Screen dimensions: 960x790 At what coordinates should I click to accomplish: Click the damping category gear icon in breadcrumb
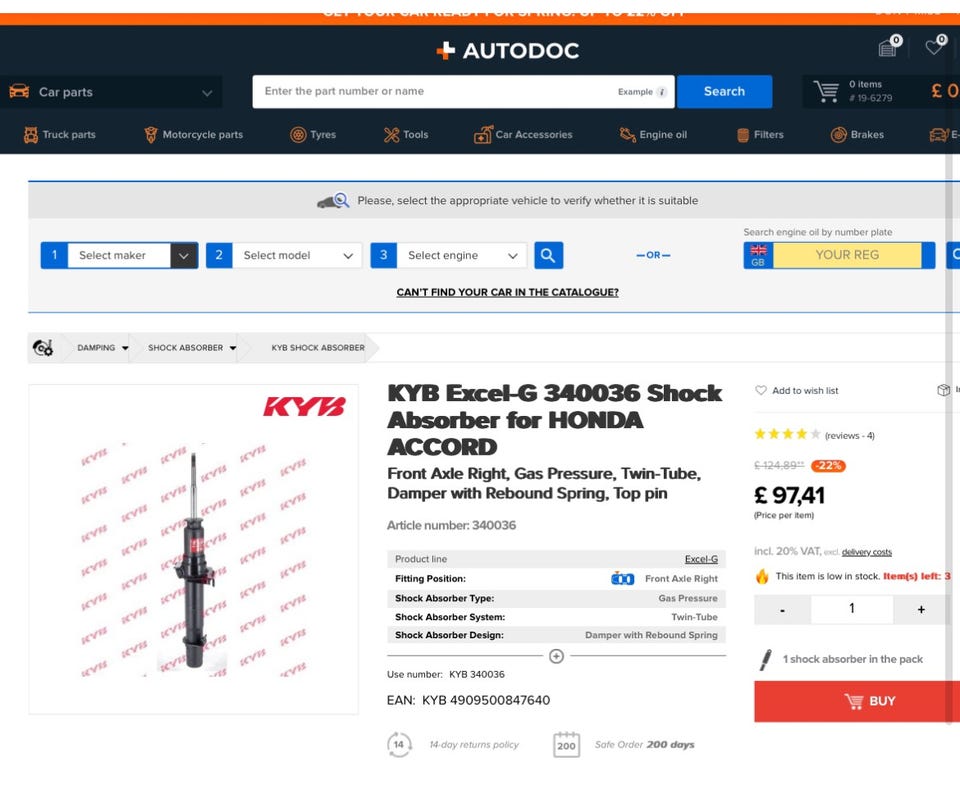click(x=43, y=348)
